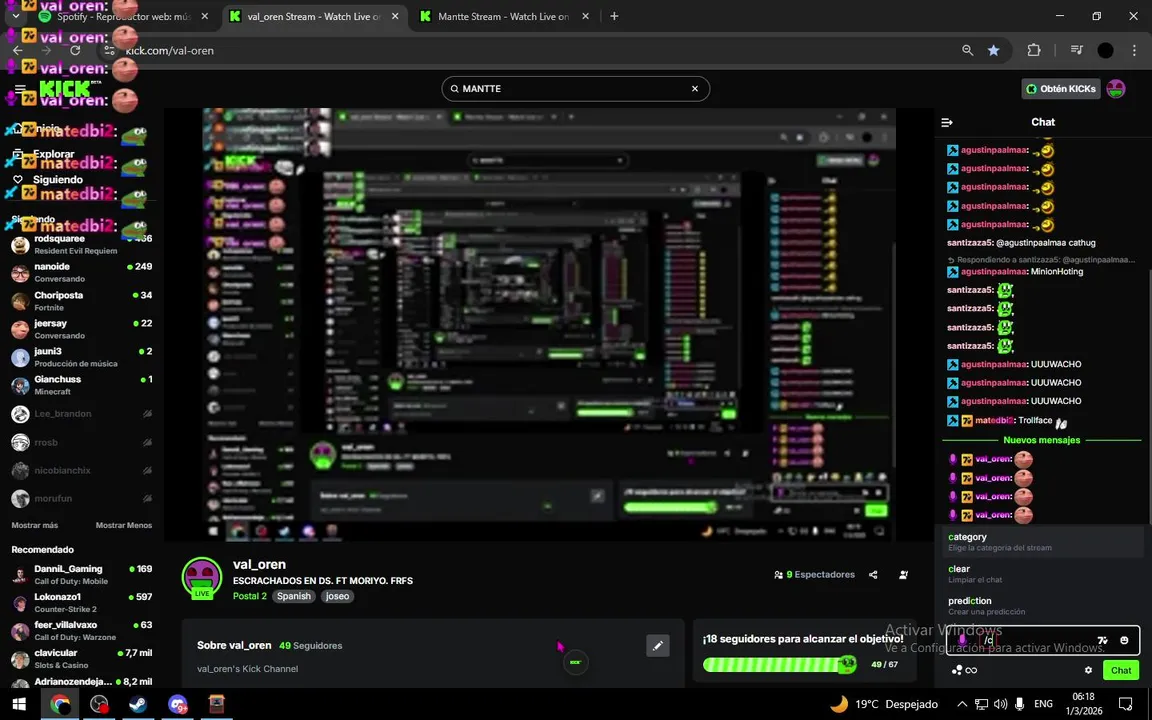Open Steam from the taskbar
Screen dimensions: 1152x720
click(x=137, y=704)
